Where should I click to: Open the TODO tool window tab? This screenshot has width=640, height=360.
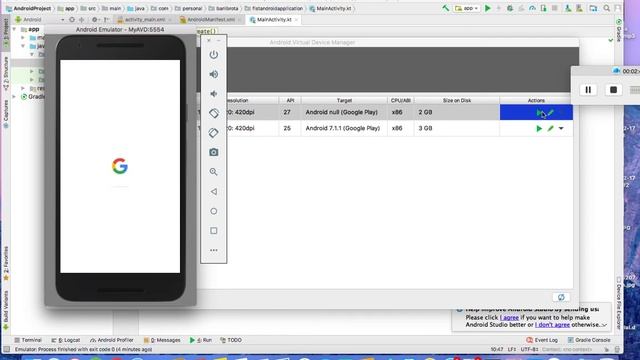[x=231, y=340]
